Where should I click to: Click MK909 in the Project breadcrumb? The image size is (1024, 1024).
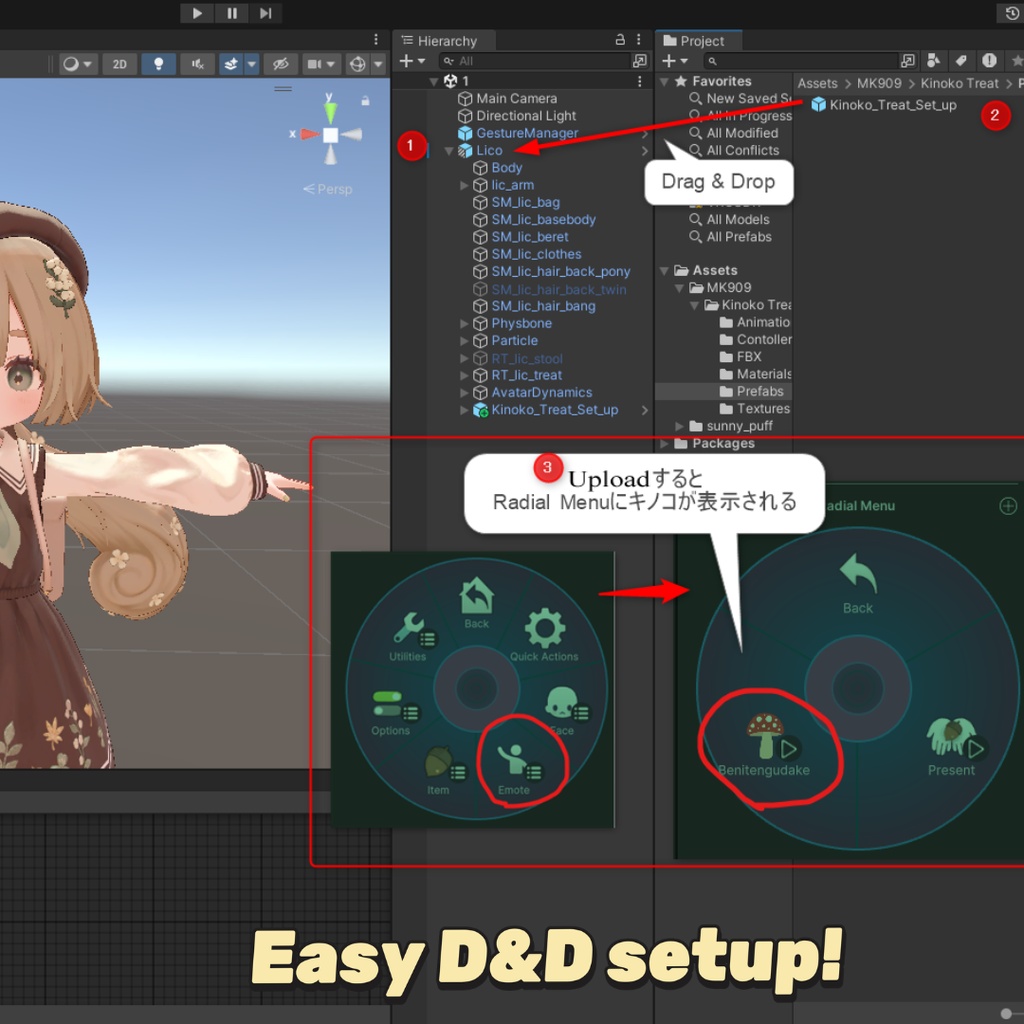[878, 84]
